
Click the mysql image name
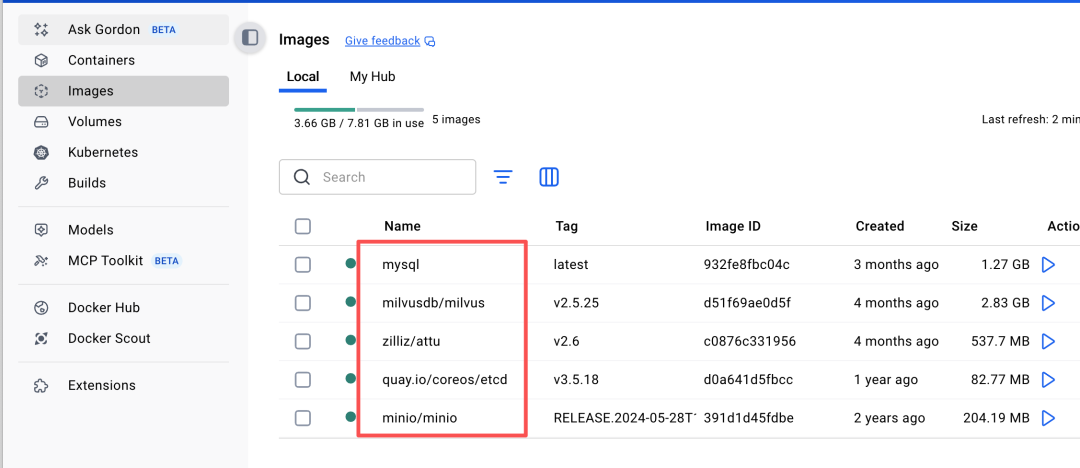point(400,265)
